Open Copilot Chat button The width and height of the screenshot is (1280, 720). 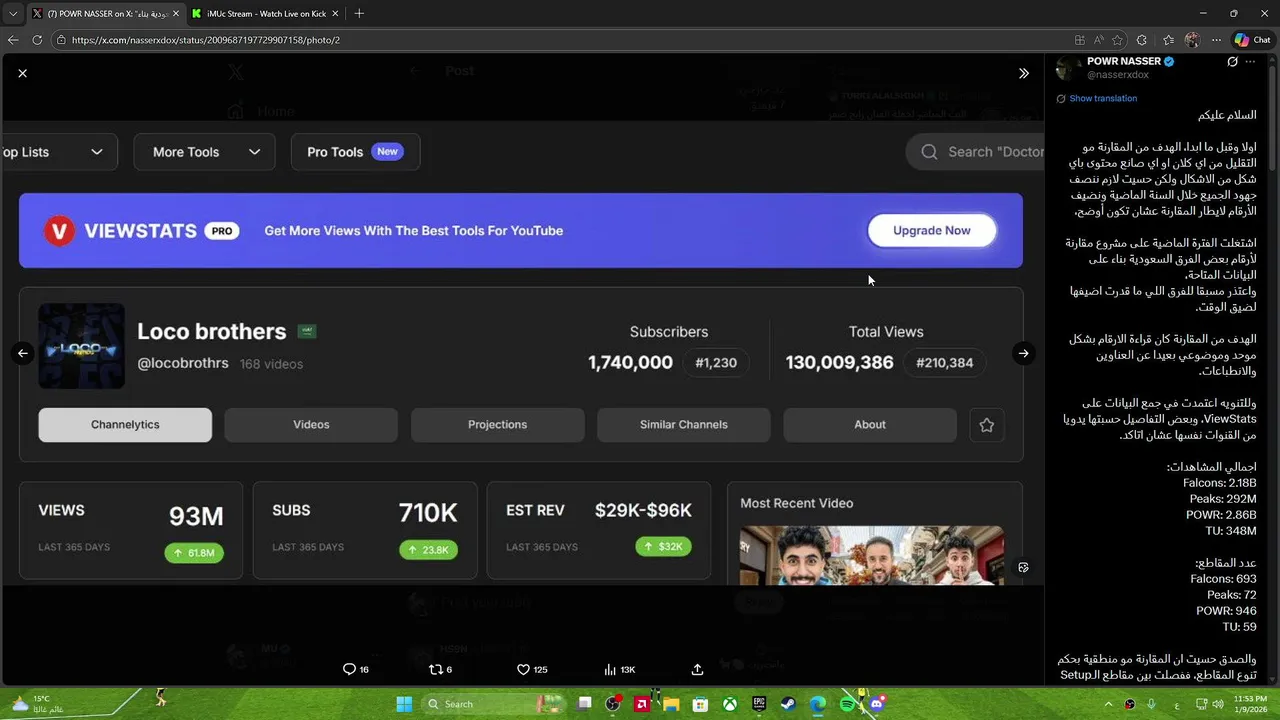click(x=1252, y=40)
